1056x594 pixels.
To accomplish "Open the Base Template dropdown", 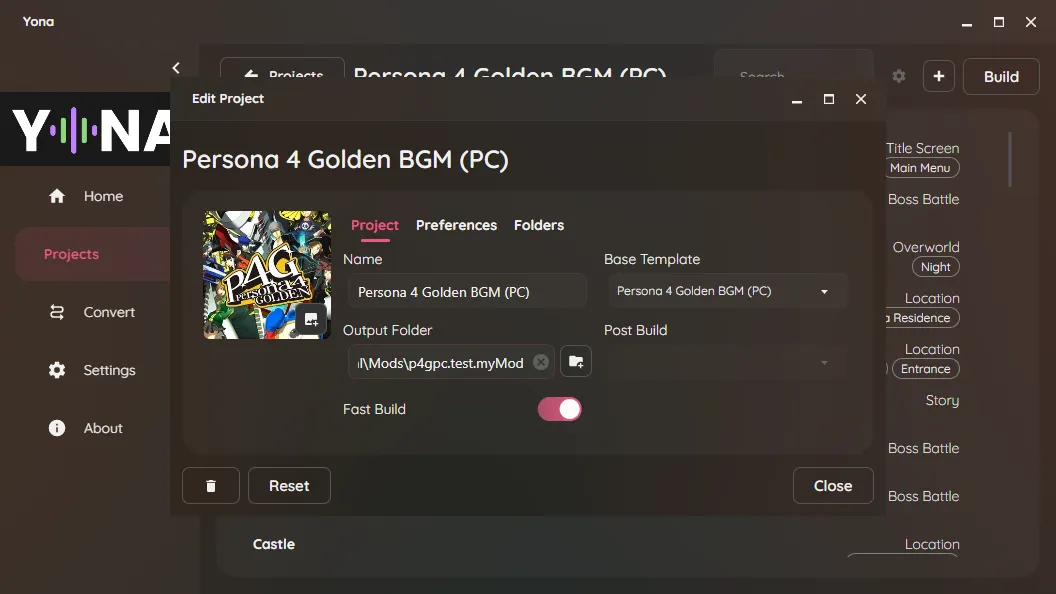I will pyautogui.click(x=727, y=291).
